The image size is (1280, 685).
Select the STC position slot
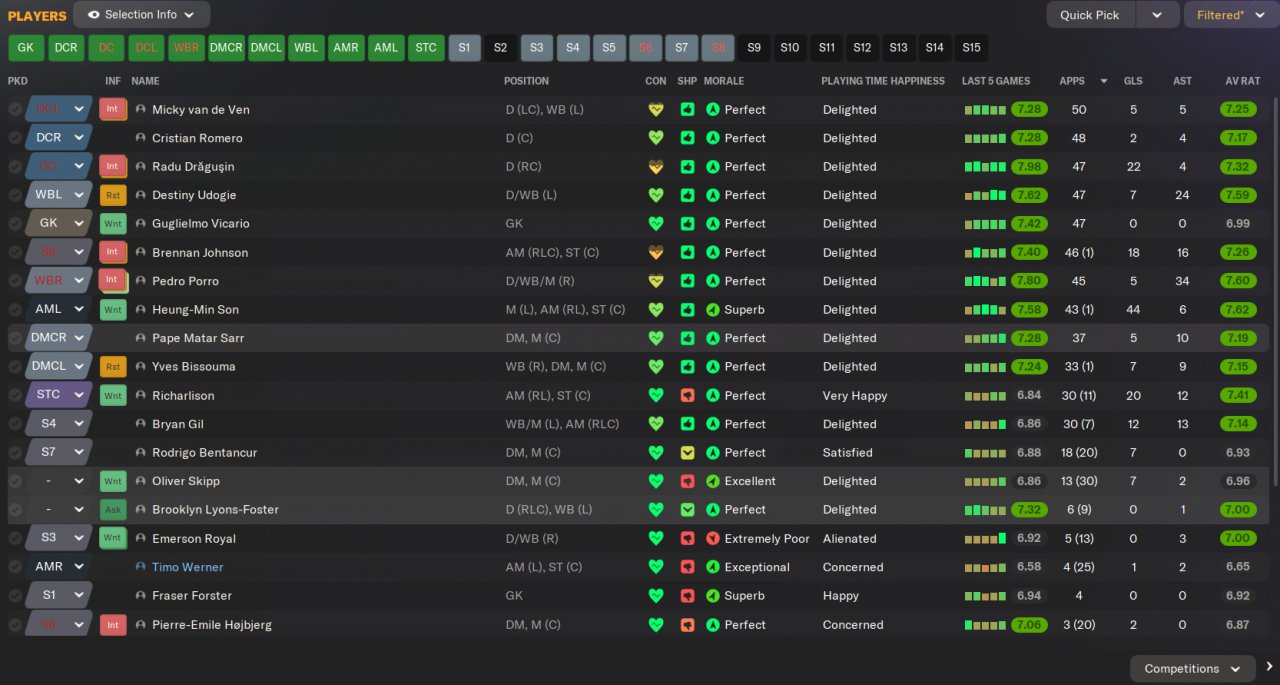coord(426,47)
